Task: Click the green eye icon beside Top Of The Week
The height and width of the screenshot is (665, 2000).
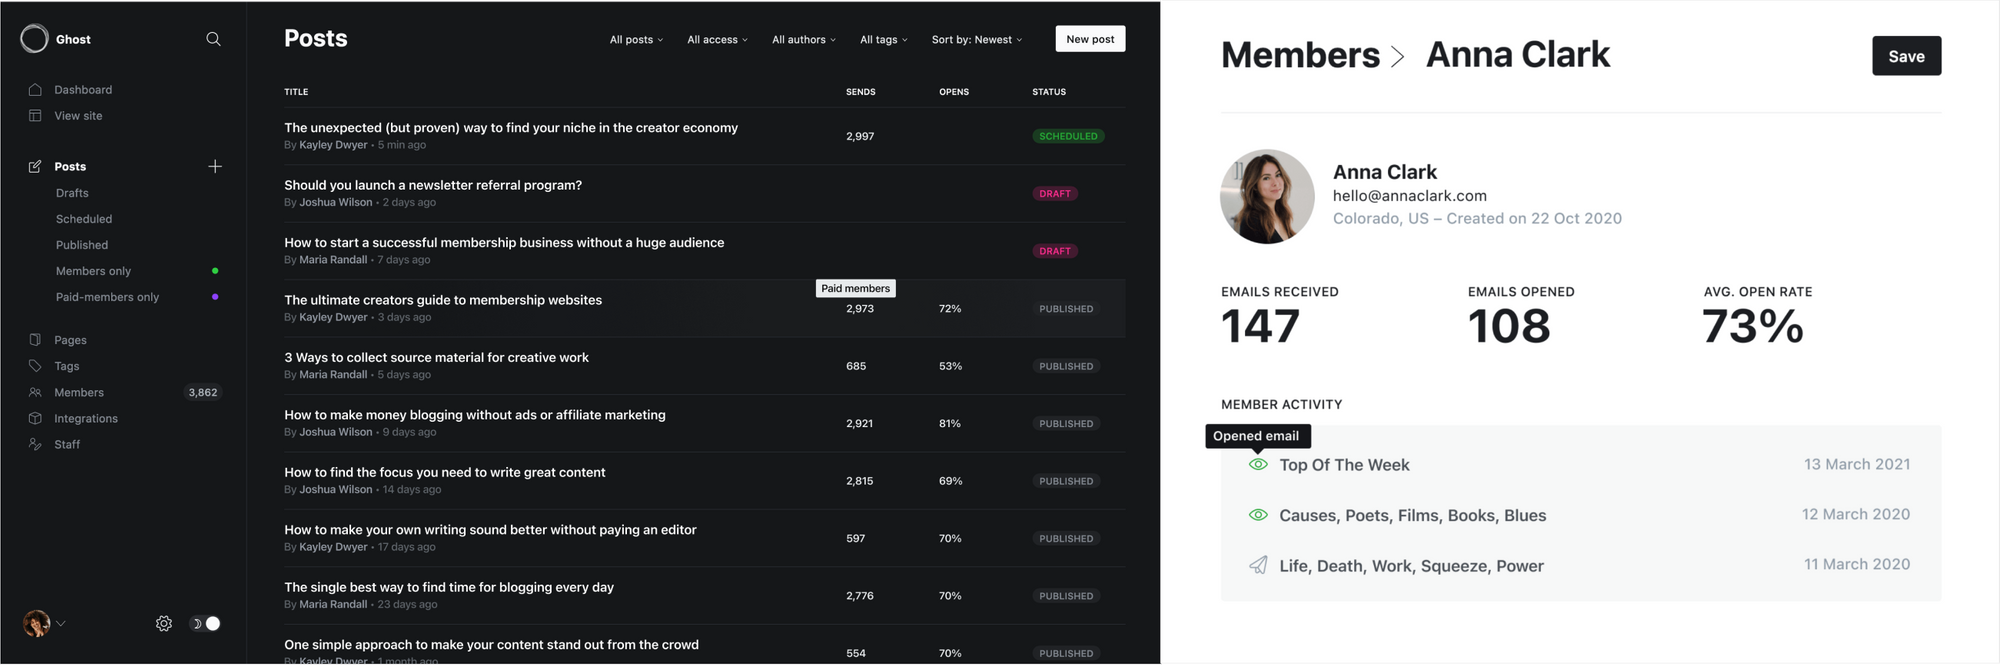Action: tap(1258, 464)
